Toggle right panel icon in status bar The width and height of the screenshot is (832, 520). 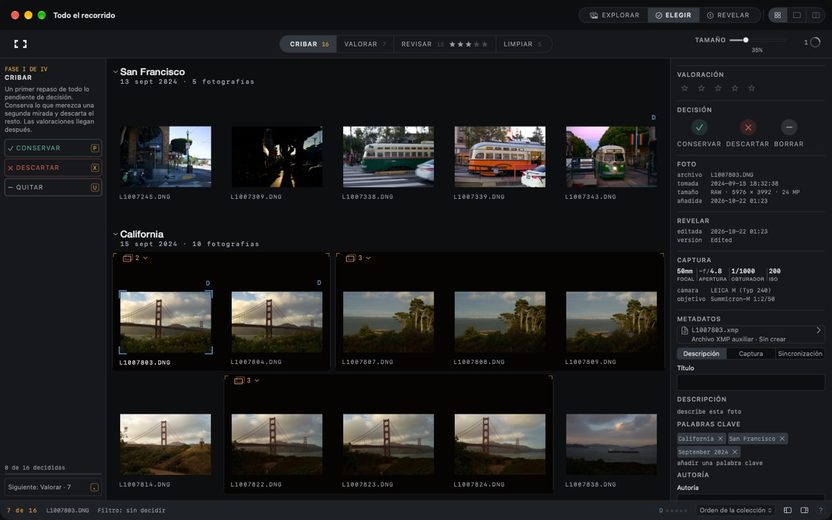click(x=804, y=510)
